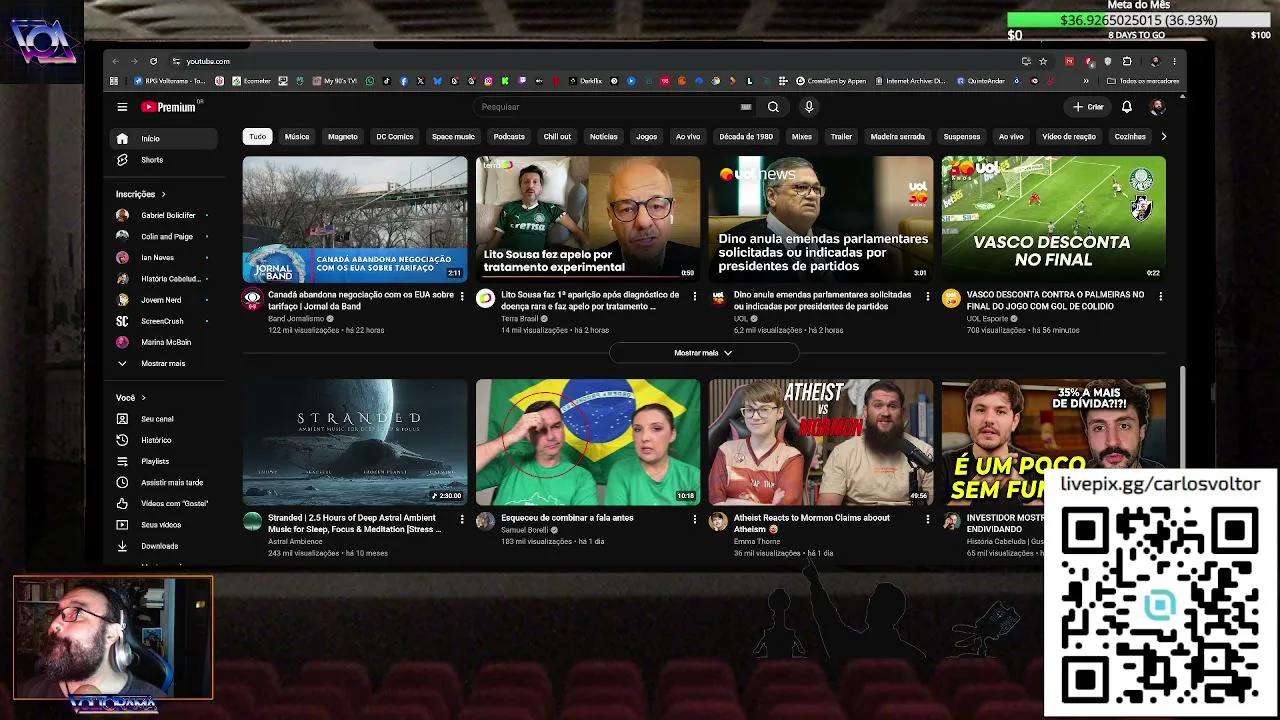1280x720 pixels.
Task: Select the Space music filter chip
Action: click(453, 136)
